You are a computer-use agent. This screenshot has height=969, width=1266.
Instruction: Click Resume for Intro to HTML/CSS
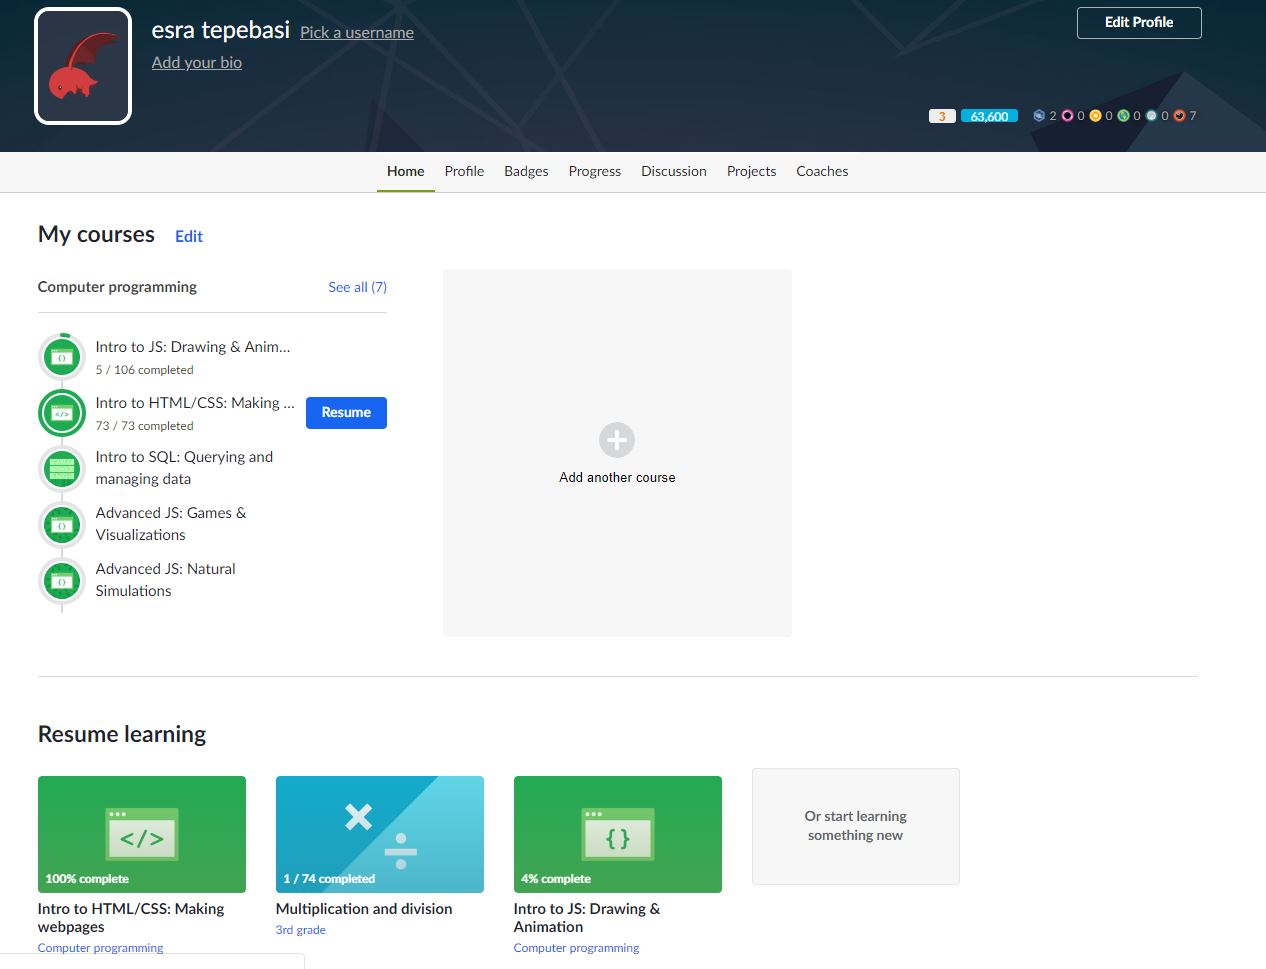(346, 413)
